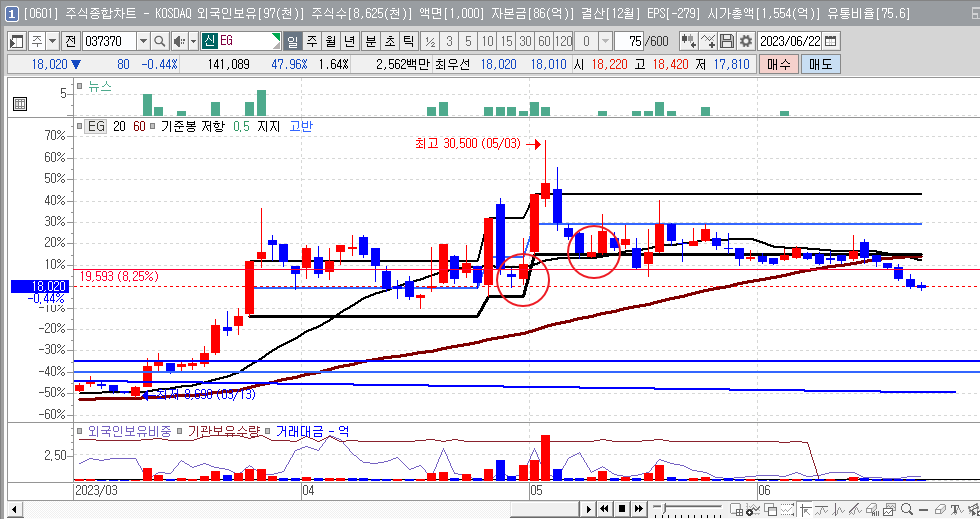Select the 60 interval button
Viewport: 980px width, 519px height.
[544, 41]
